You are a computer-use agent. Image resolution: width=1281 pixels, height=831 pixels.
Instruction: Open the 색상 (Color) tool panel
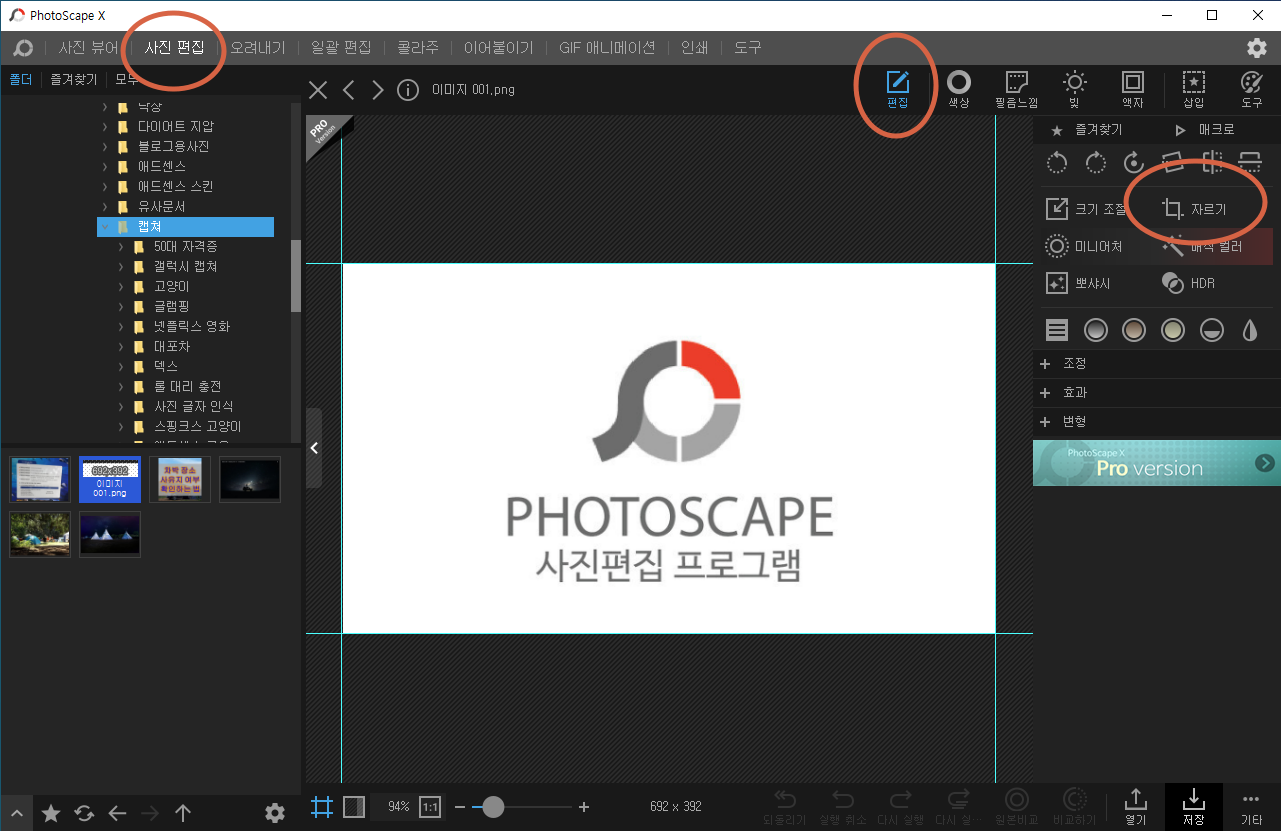(958, 88)
